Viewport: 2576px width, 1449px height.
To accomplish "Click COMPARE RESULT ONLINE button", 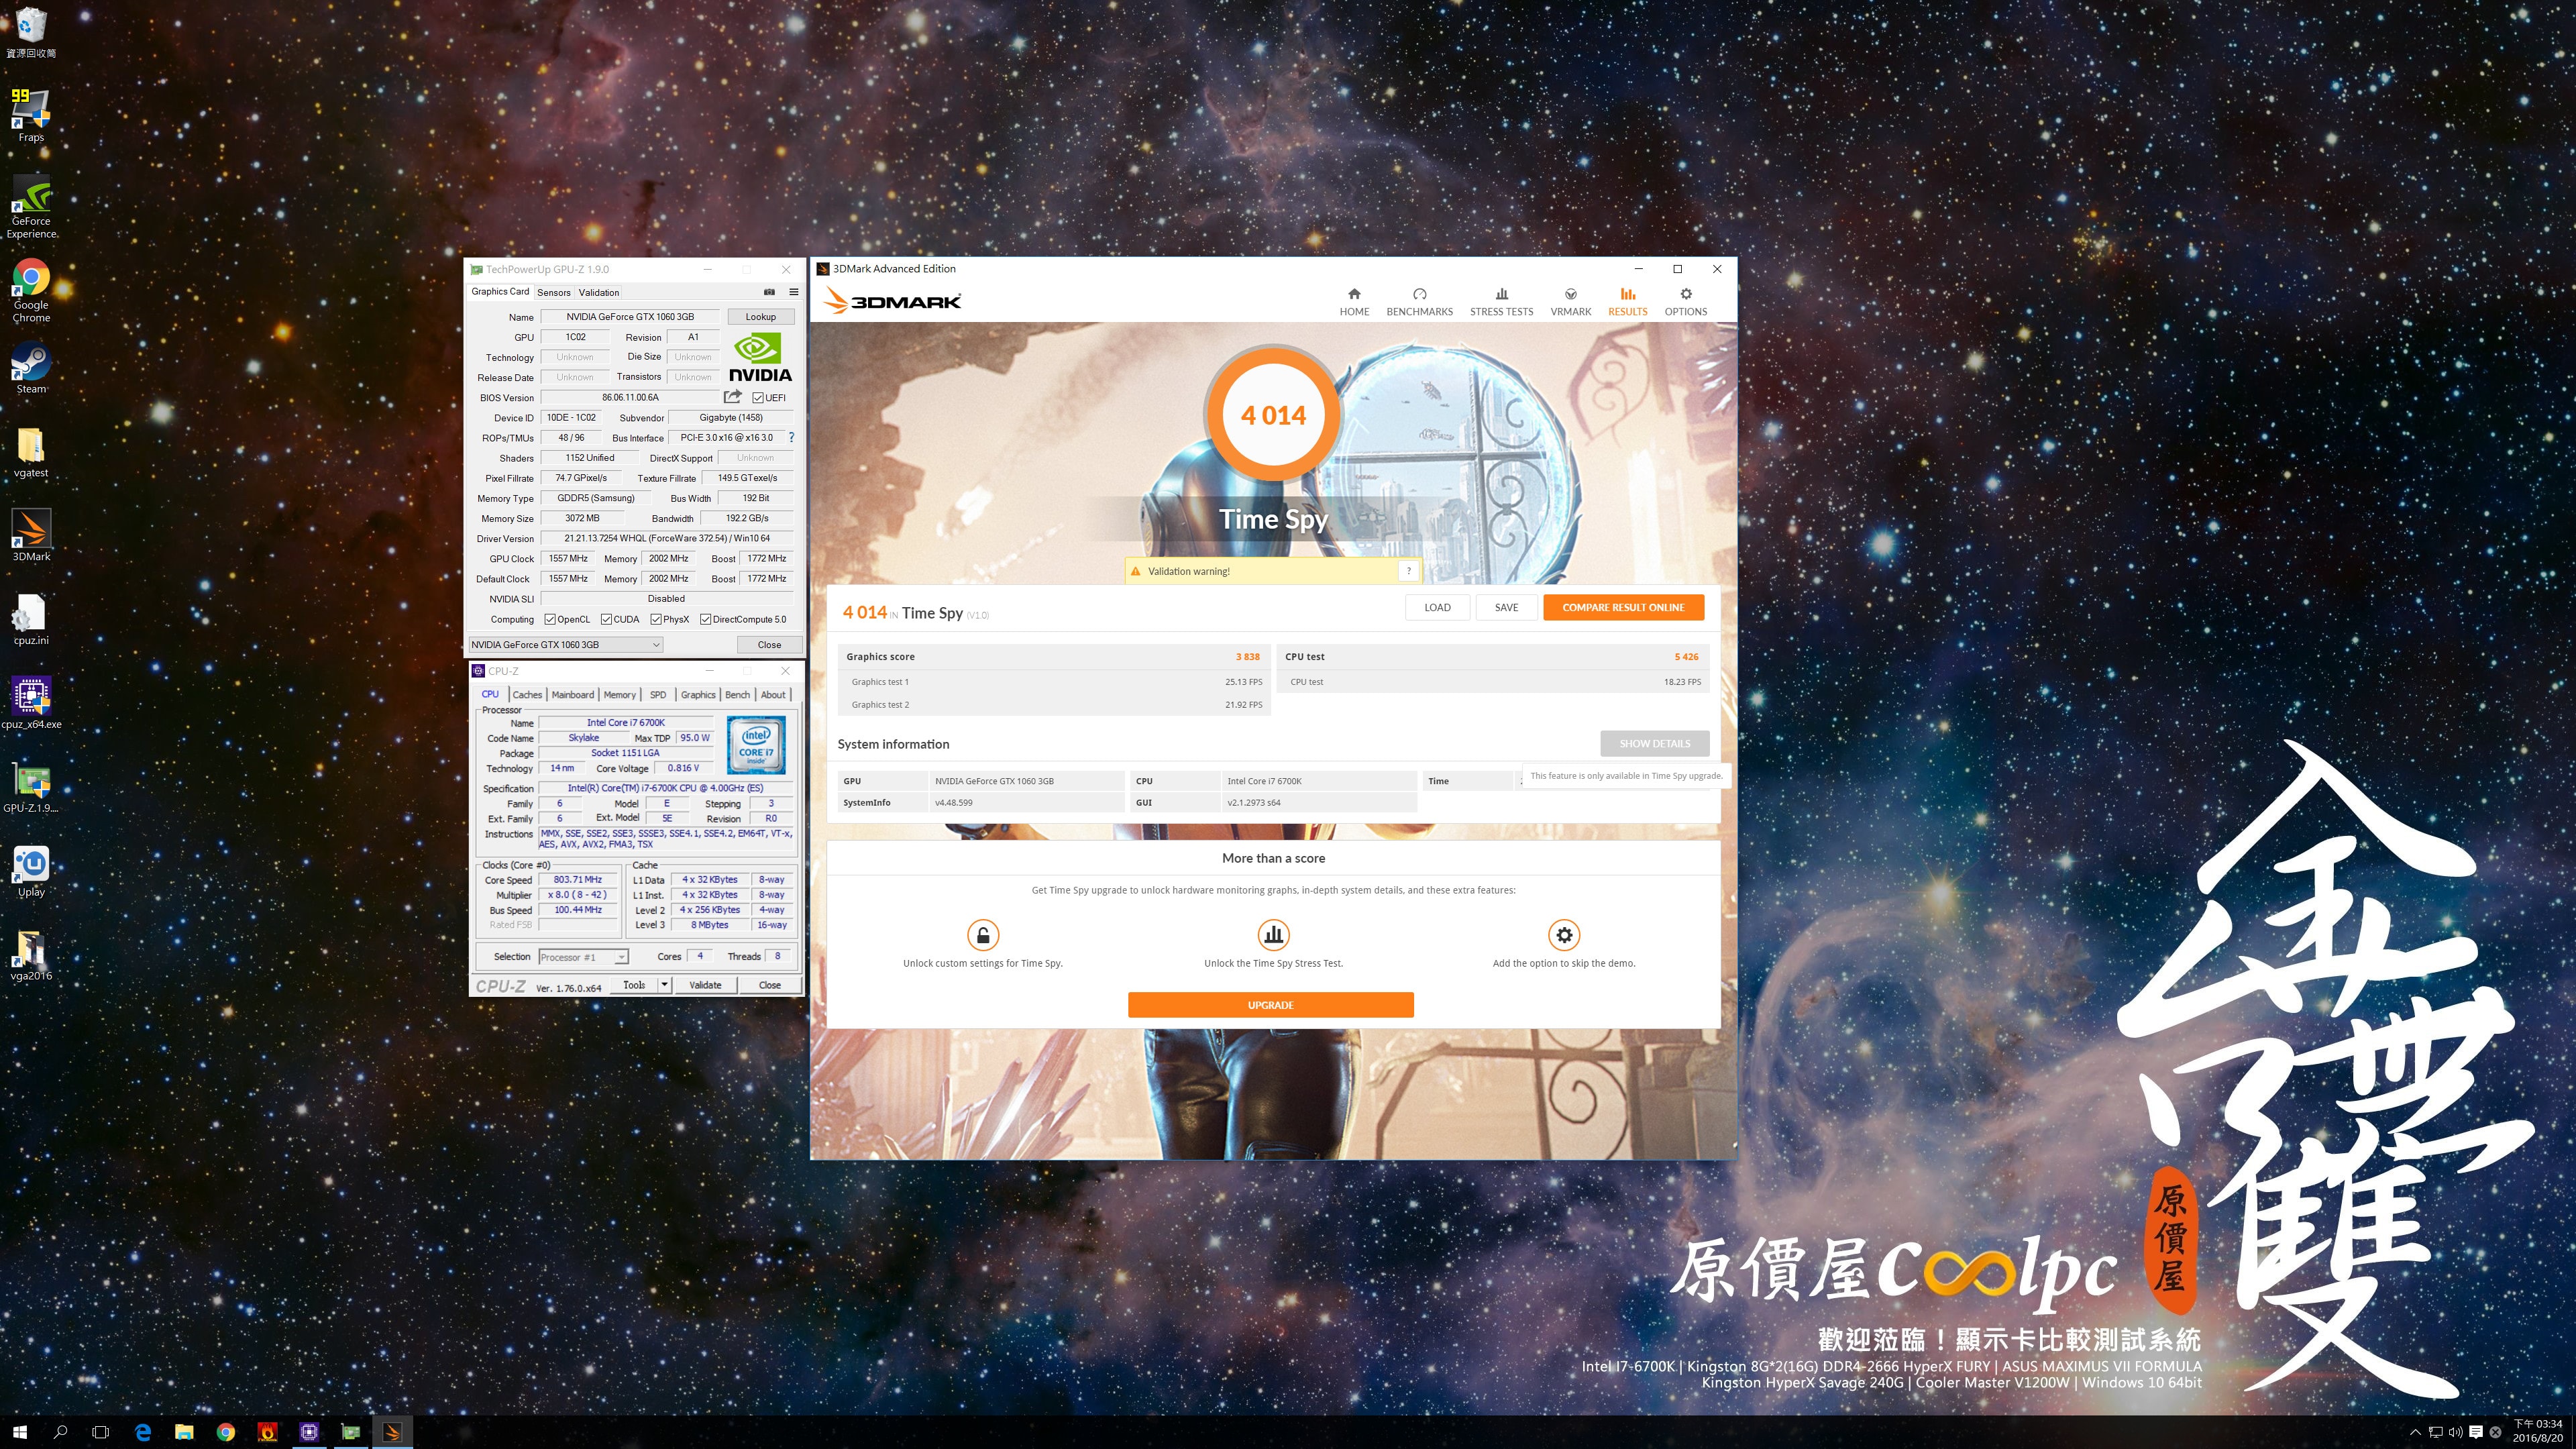I will [1623, 607].
